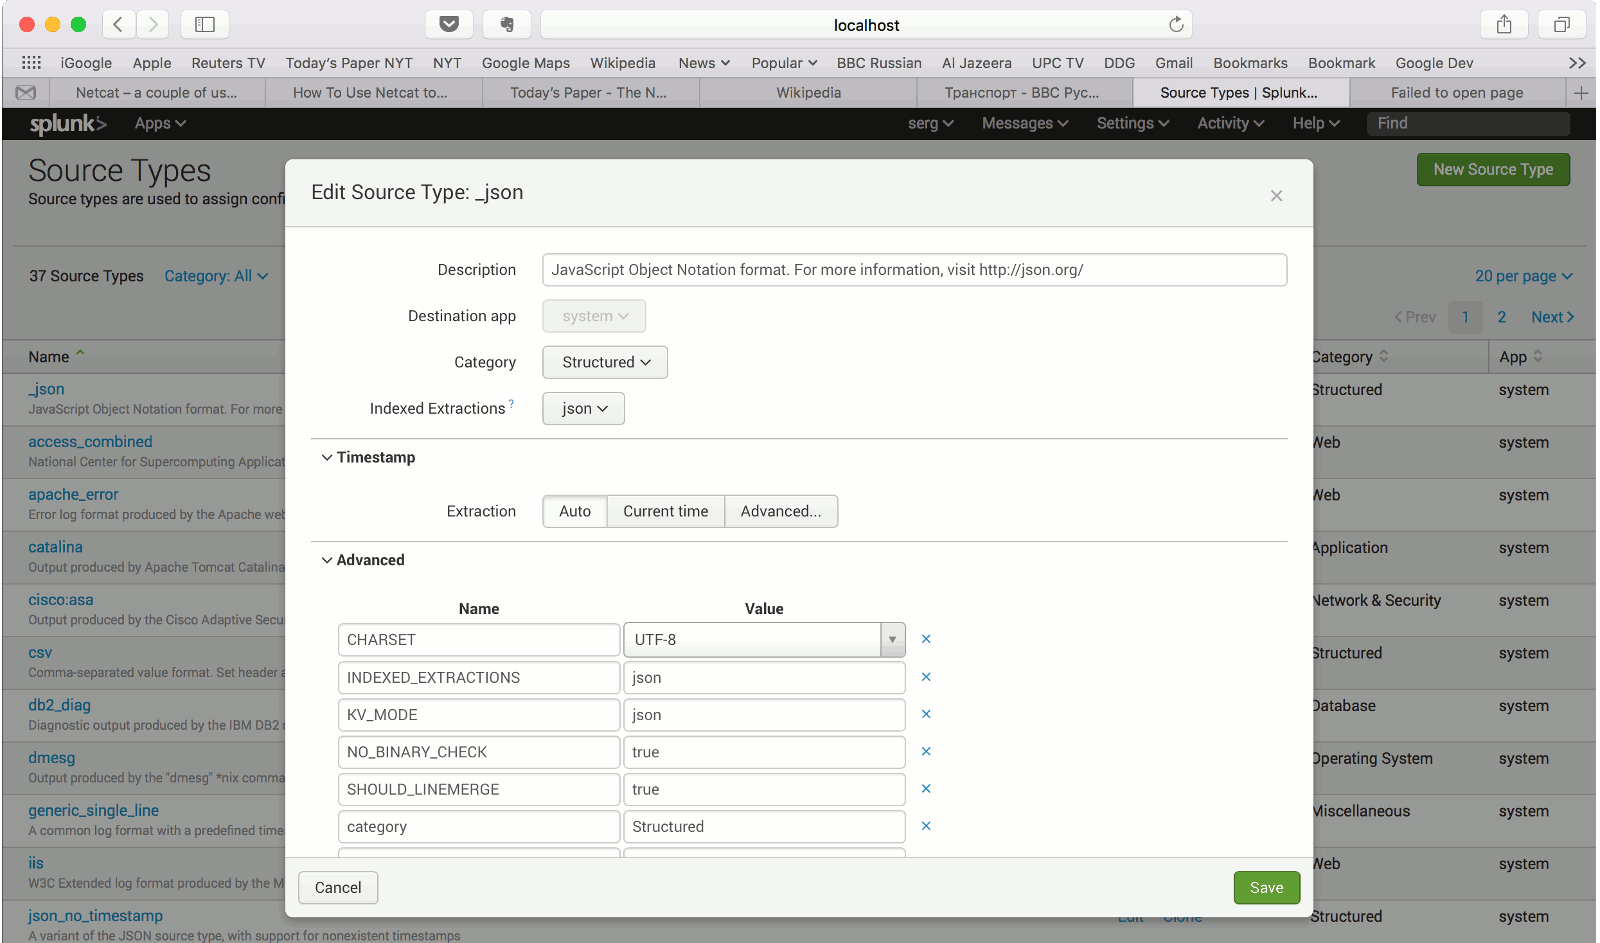Open the Messages menu
The height and width of the screenshot is (943, 1600).
tap(1025, 123)
